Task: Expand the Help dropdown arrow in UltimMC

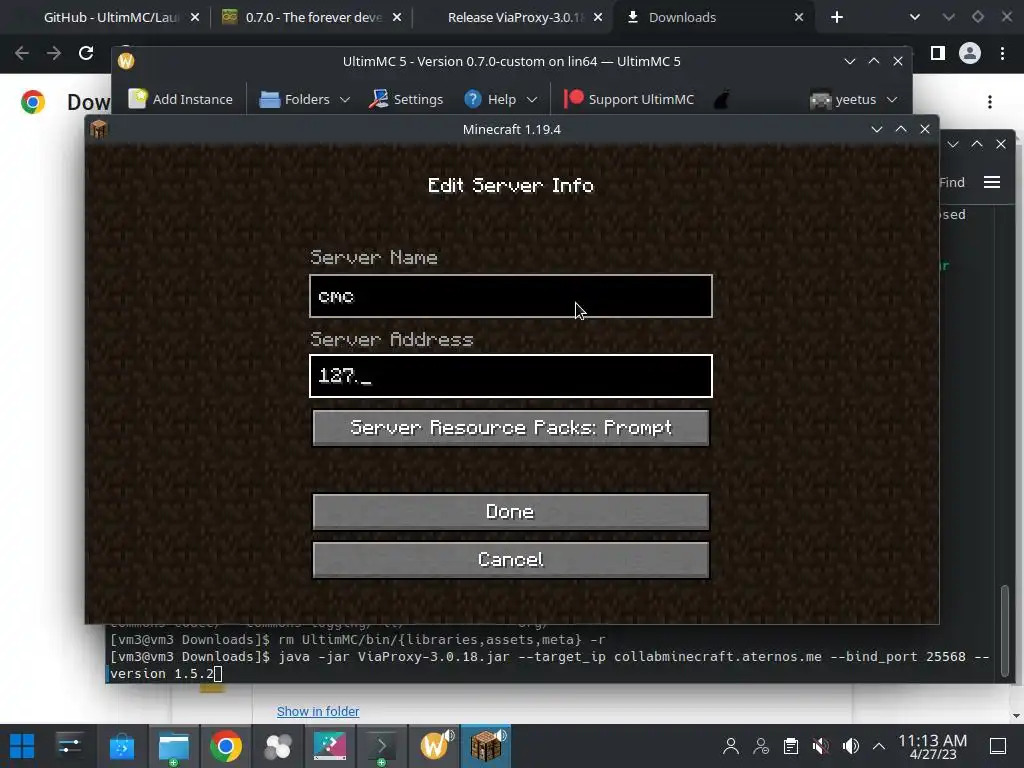Action: 532,100
